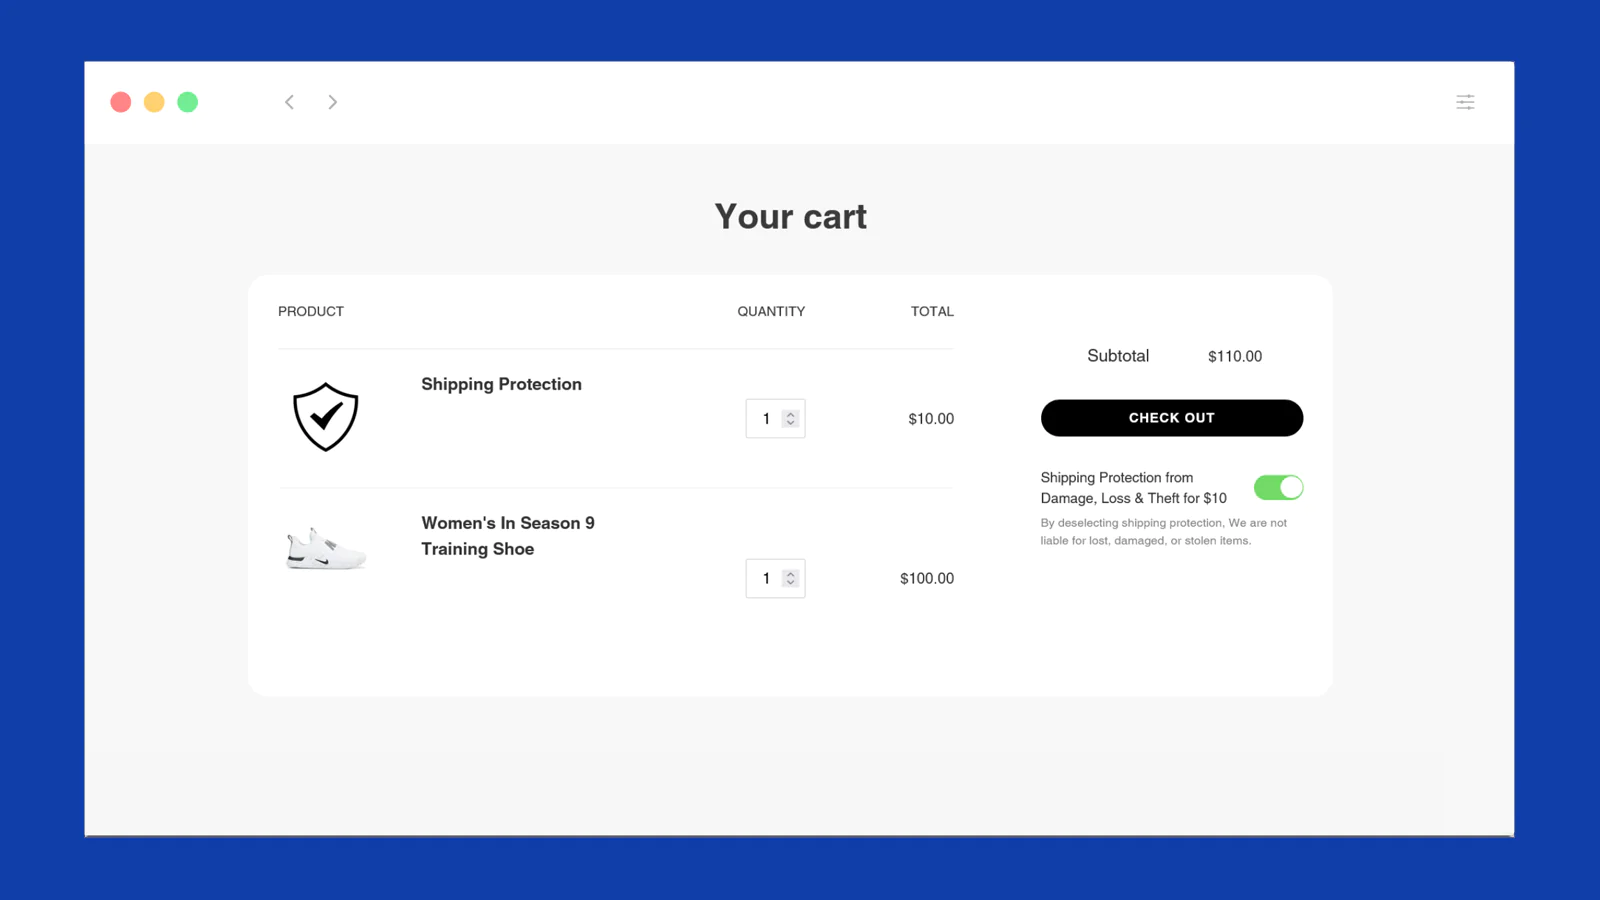1600x900 pixels.
Task: Open the white training shoe thumbnail
Action: coord(325,549)
